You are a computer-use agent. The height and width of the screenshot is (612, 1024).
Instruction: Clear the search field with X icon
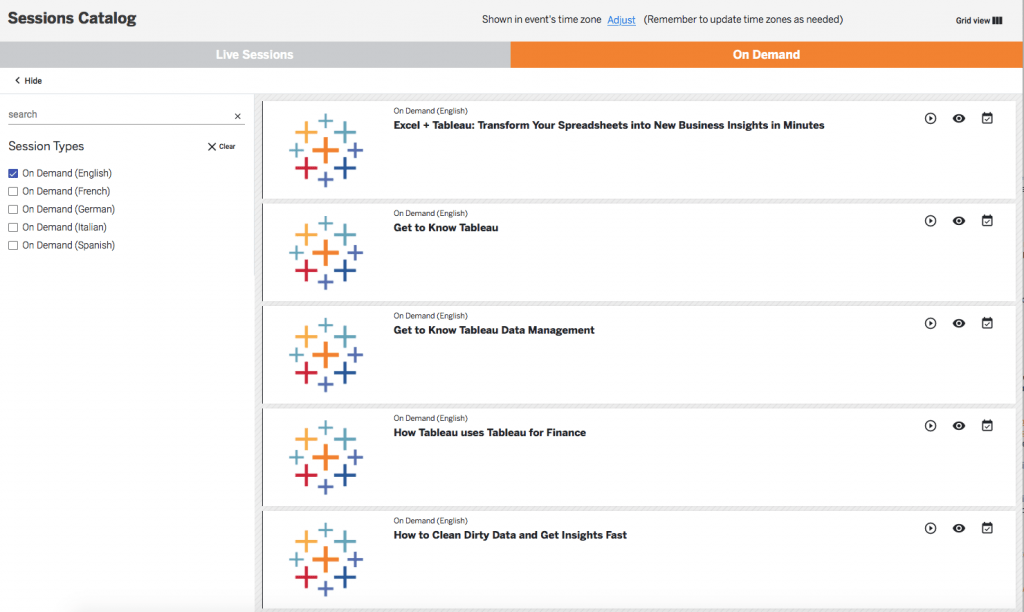click(x=237, y=116)
